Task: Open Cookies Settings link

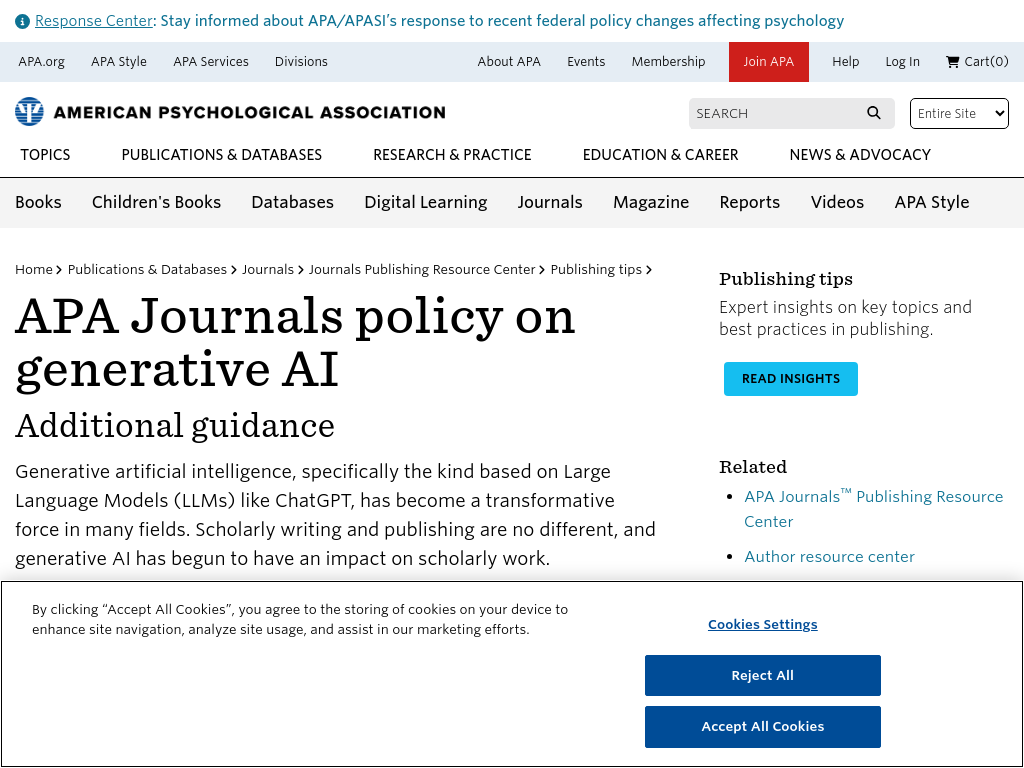Action: pyautogui.click(x=763, y=624)
